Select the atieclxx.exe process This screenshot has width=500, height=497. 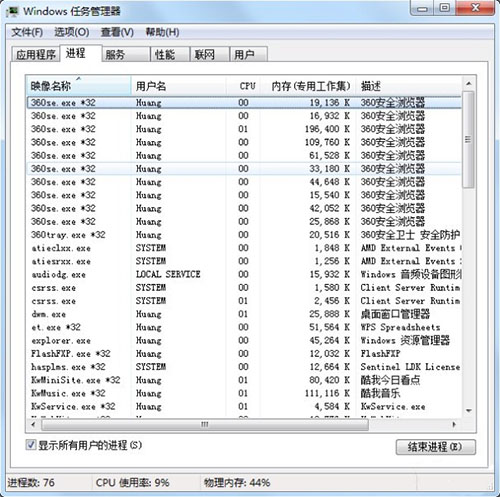click(244, 248)
